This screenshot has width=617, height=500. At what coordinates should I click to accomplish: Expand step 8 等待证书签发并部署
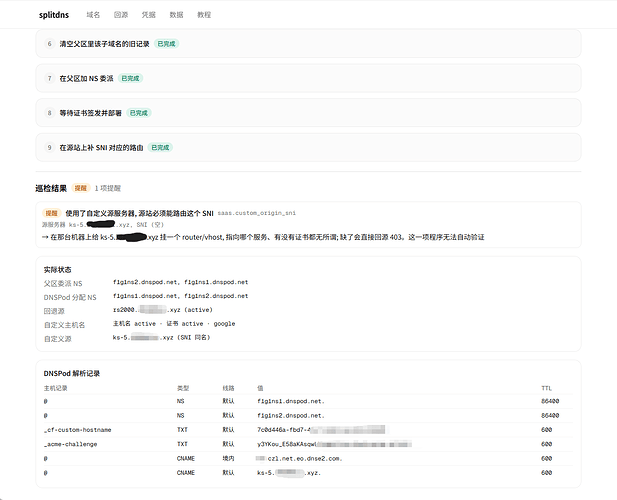308,113
